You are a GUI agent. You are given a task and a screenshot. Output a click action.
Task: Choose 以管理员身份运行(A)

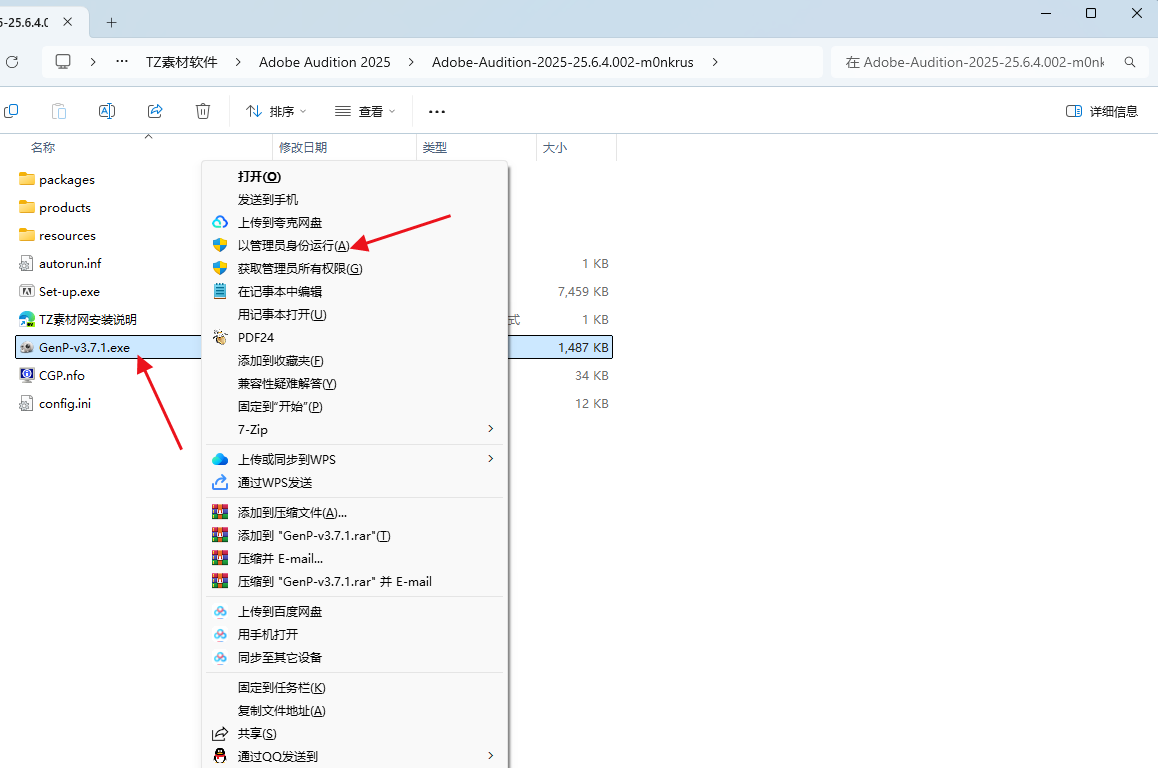355,245
